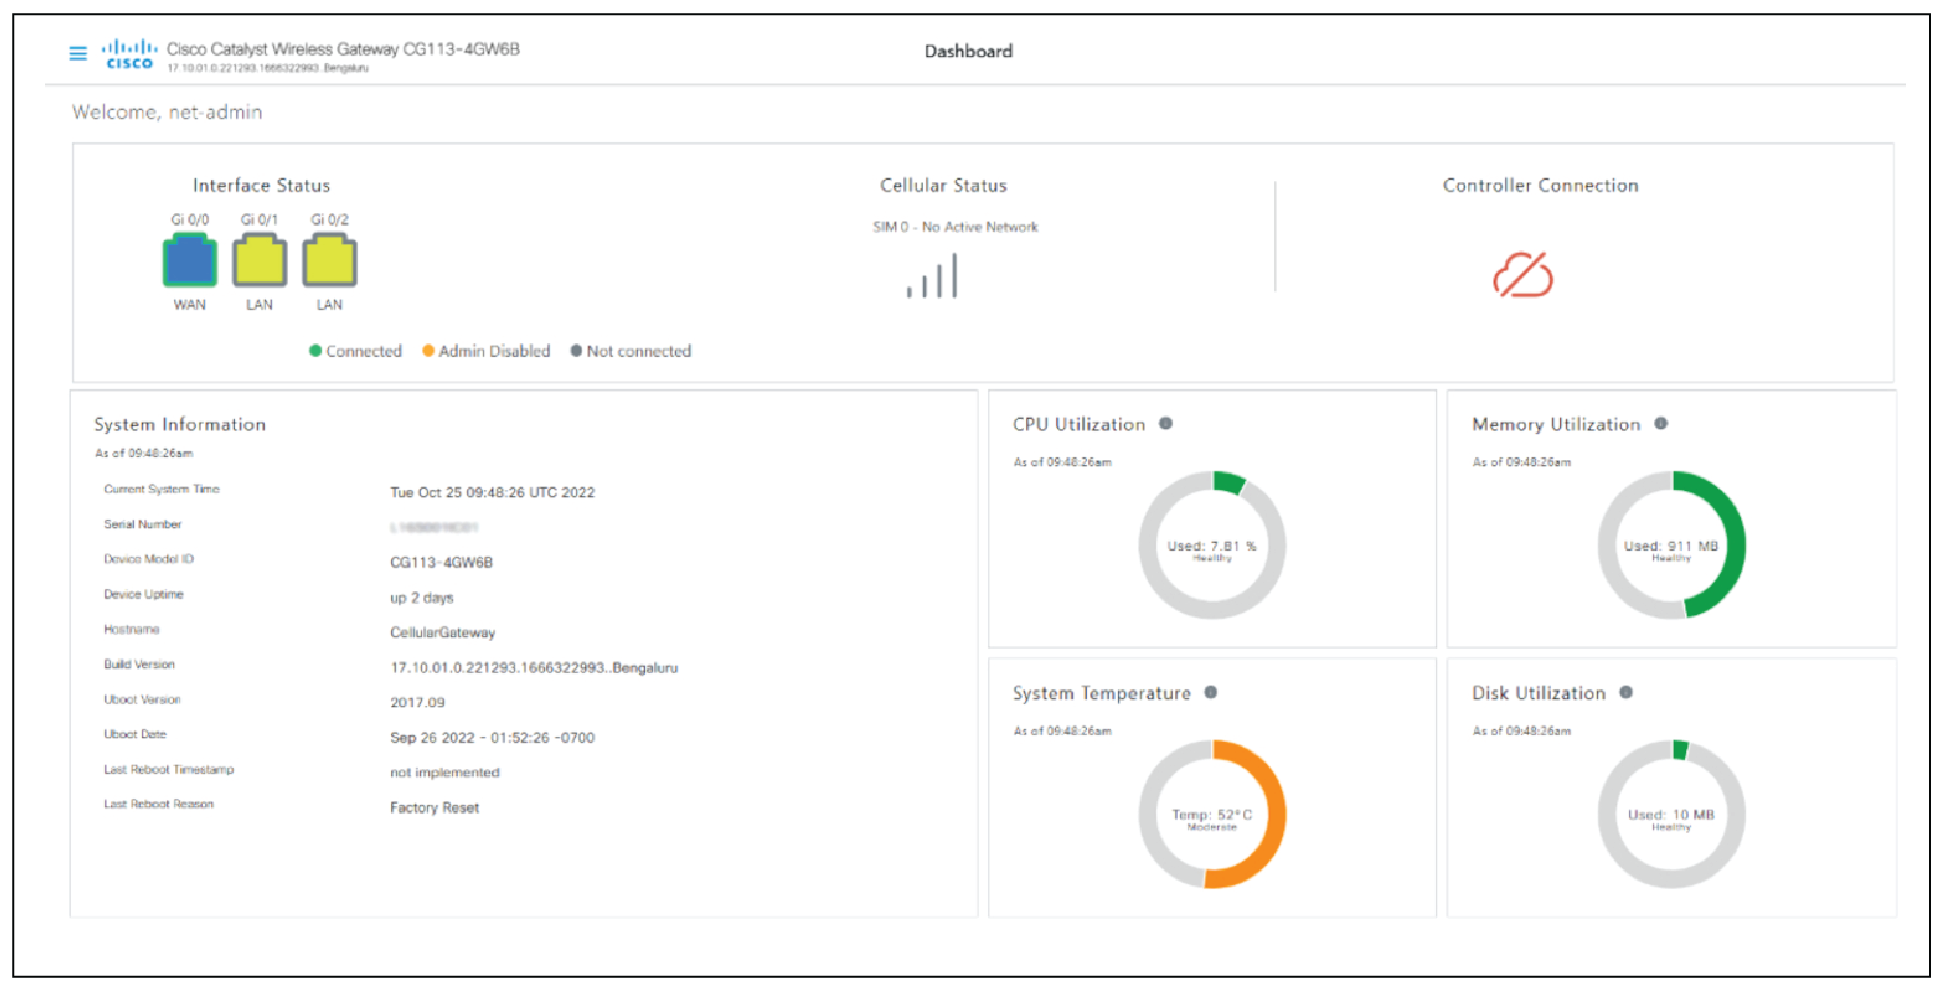The image size is (1944, 991).
Task: Click the 'Used: 911 MB' memory reading
Action: (1671, 546)
